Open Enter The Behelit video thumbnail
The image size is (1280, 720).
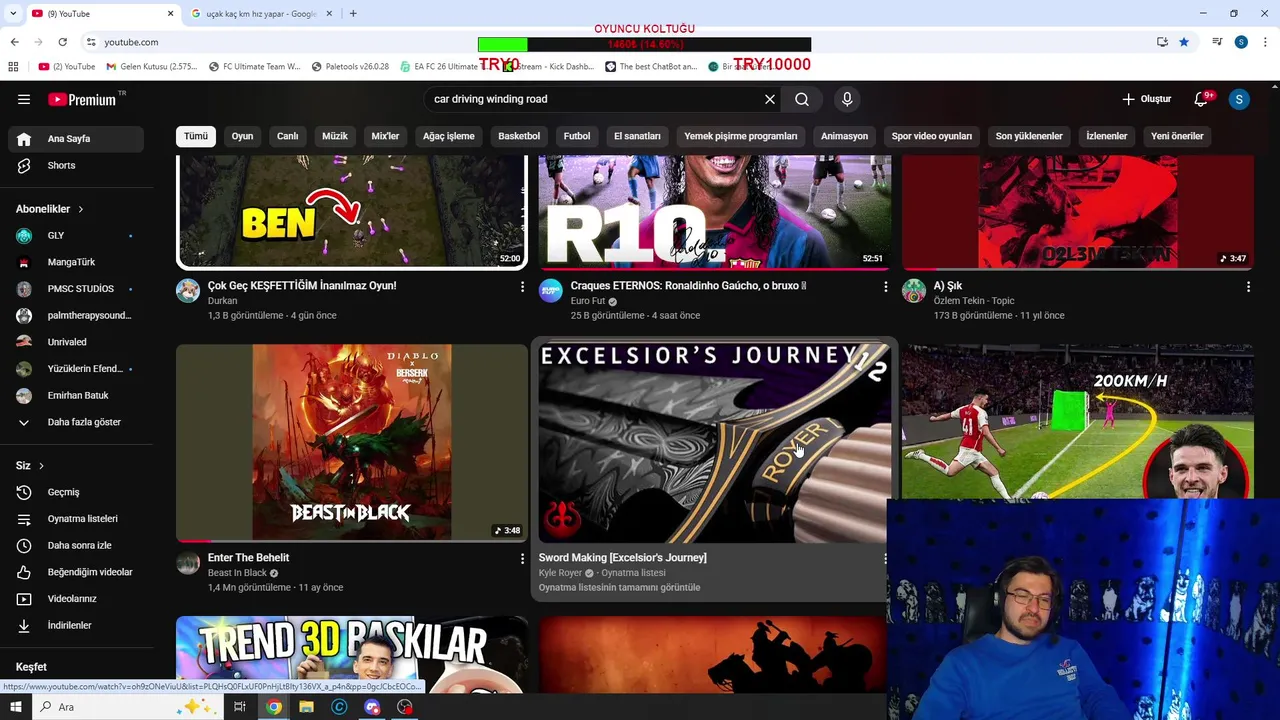click(352, 443)
